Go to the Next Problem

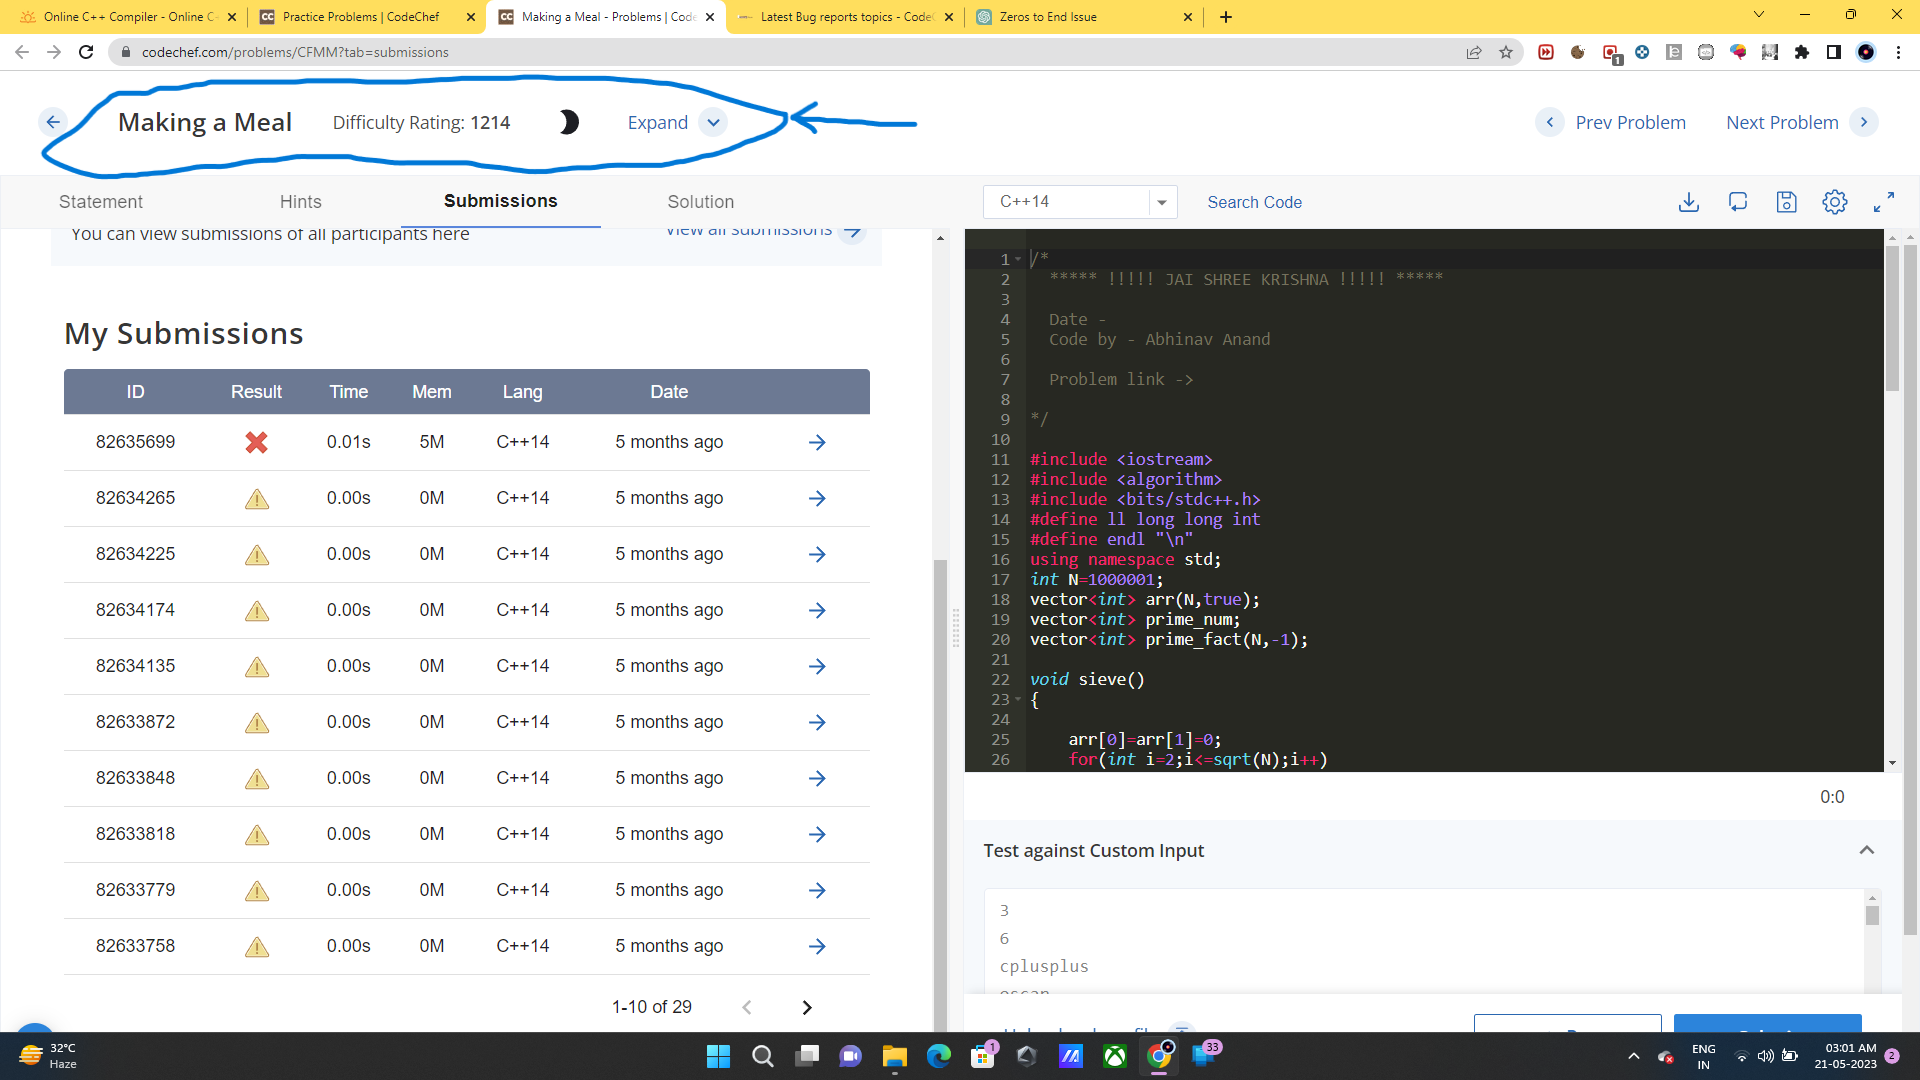pos(1782,122)
